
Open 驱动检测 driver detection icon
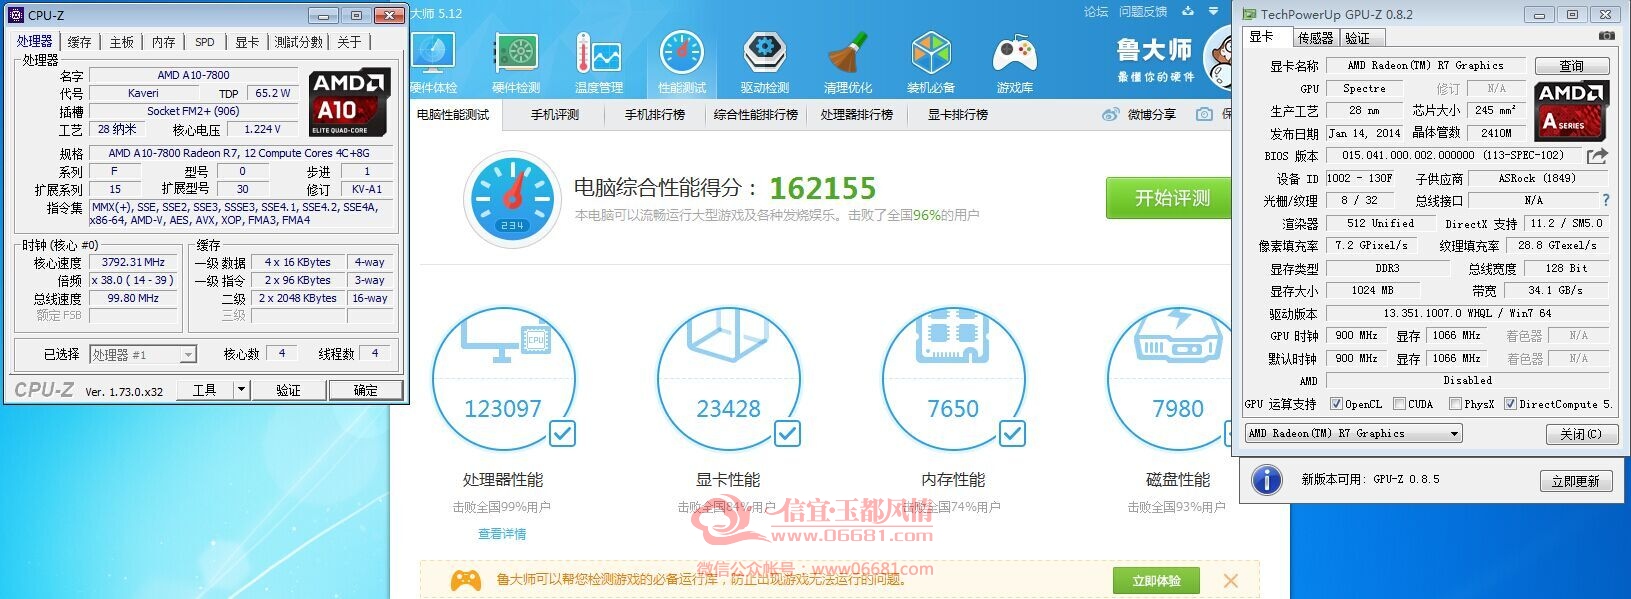[765, 62]
